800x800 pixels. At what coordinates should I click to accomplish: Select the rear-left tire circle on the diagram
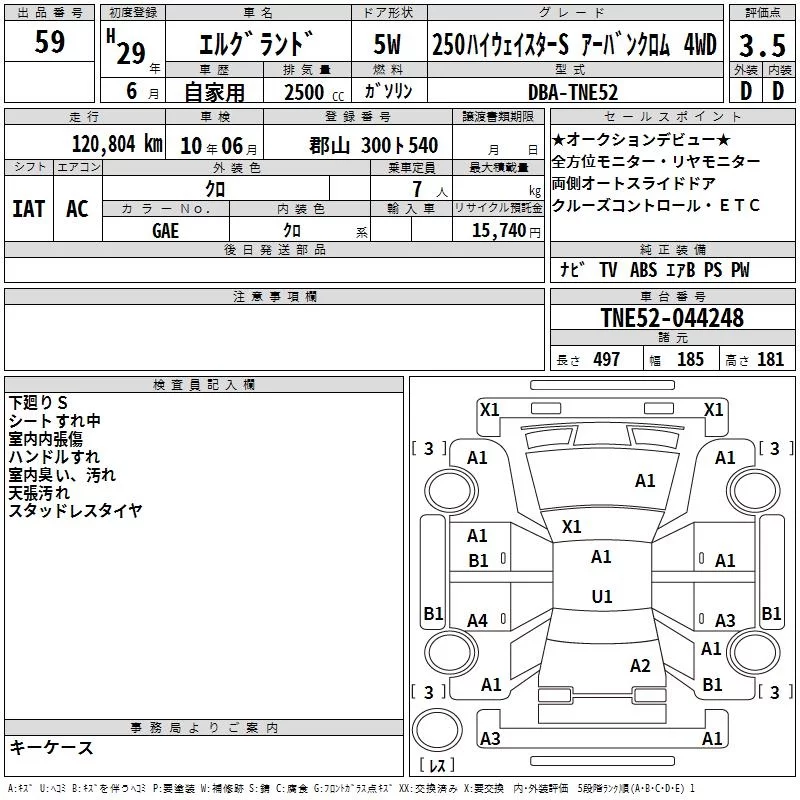coord(451,652)
